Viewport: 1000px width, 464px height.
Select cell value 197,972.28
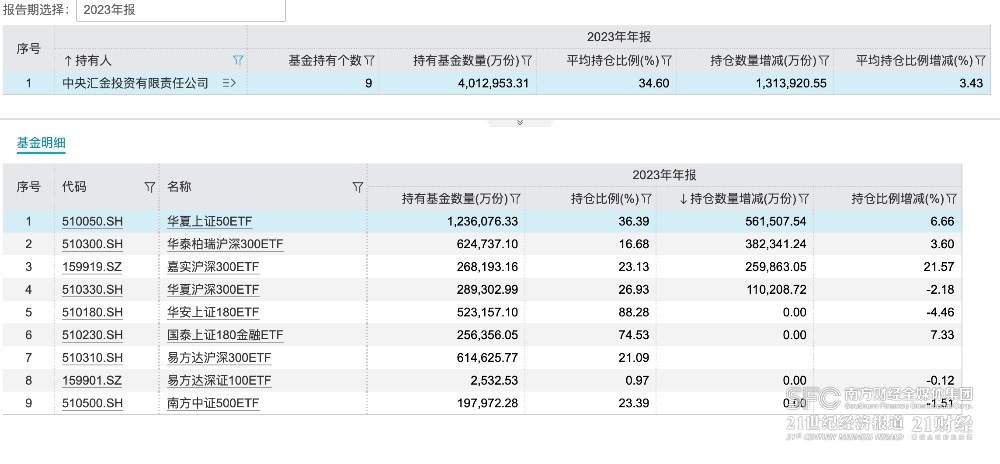(485, 403)
